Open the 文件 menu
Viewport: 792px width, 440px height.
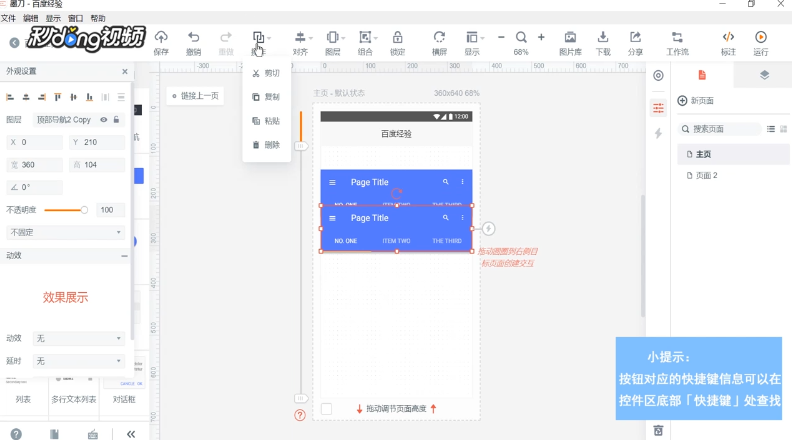pos(8,18)
